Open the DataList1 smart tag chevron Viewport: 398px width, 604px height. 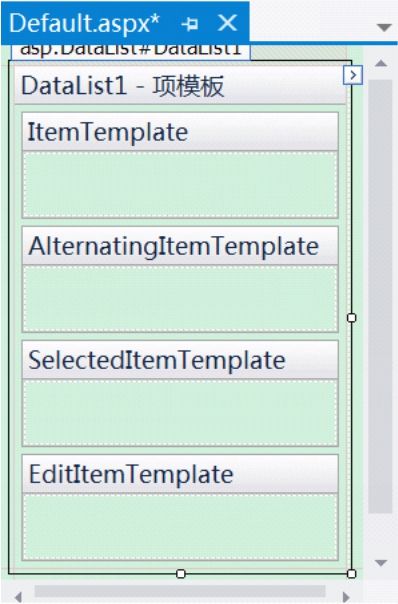(x=353, y=75)
